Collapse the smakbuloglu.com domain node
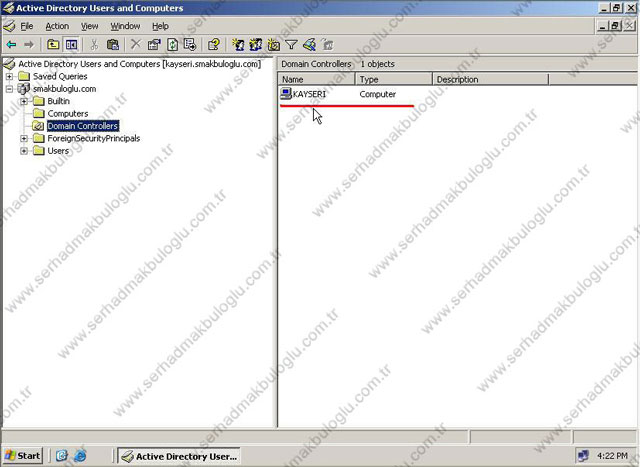The height and width of the screenshot is (467, 640). click(9, 89)
